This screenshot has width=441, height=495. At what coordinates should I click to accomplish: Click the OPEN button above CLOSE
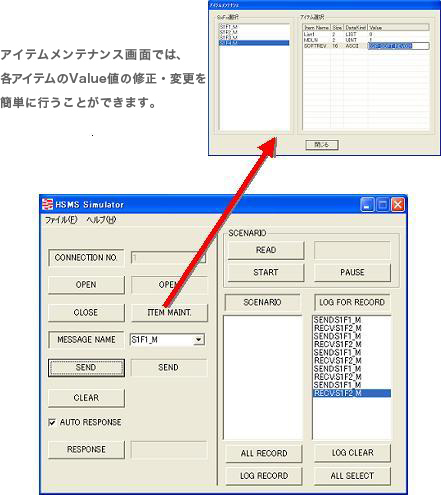[x=86, y=285]
